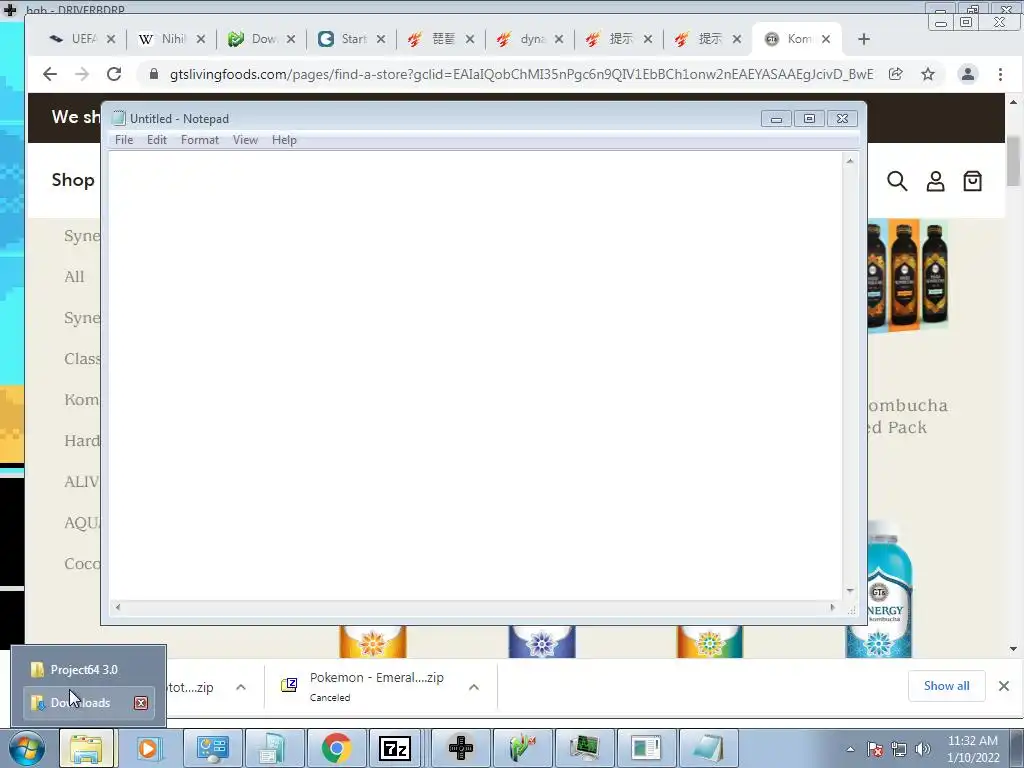Click Show all downloads
Screen dimensions: 1024x768
pyautogui.click(x=946, y=686)
